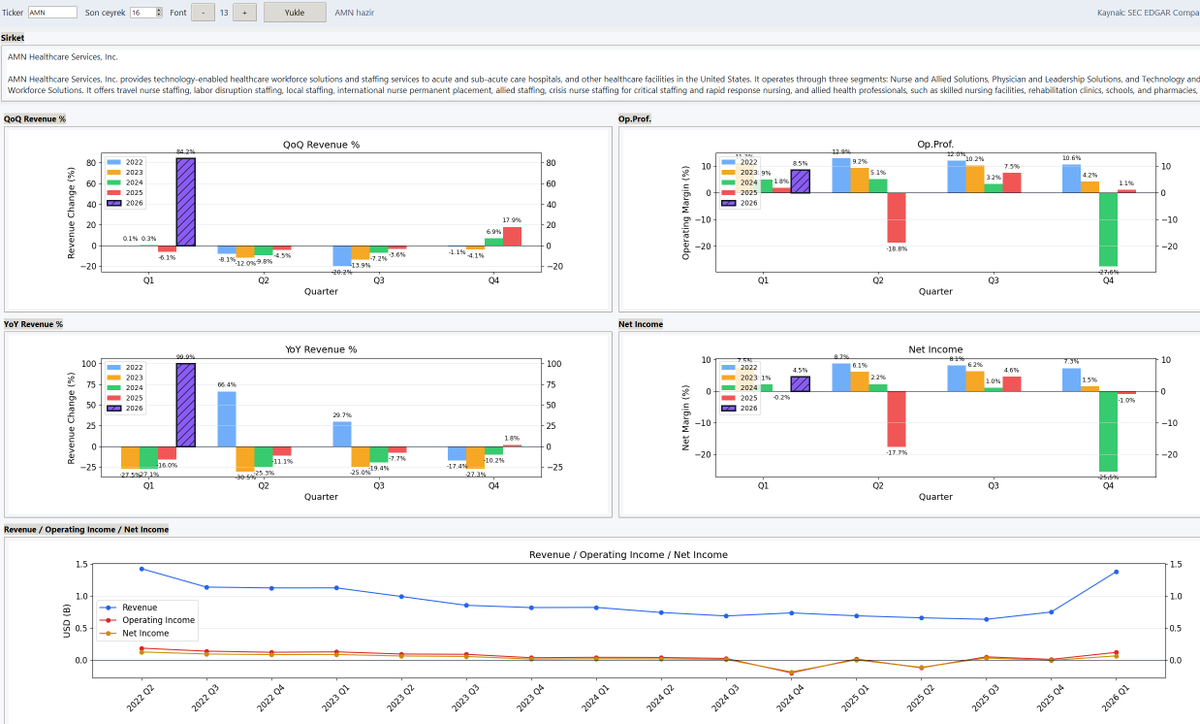Click the Kaynak: SEC EDGAR source label
The image size is (1200, 724).
pos(1148,13)
